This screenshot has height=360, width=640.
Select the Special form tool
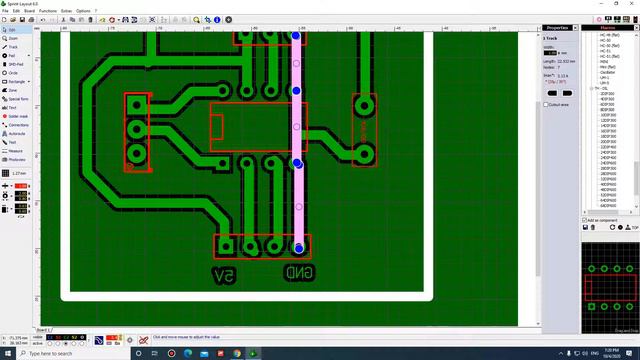point(16,99)
